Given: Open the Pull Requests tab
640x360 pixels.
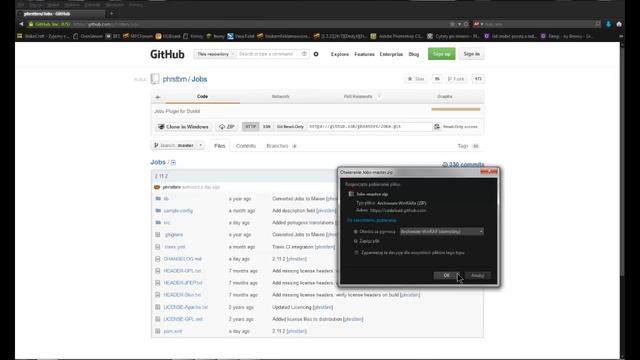Looking at the screenshot, I should [x=362, y=96].
